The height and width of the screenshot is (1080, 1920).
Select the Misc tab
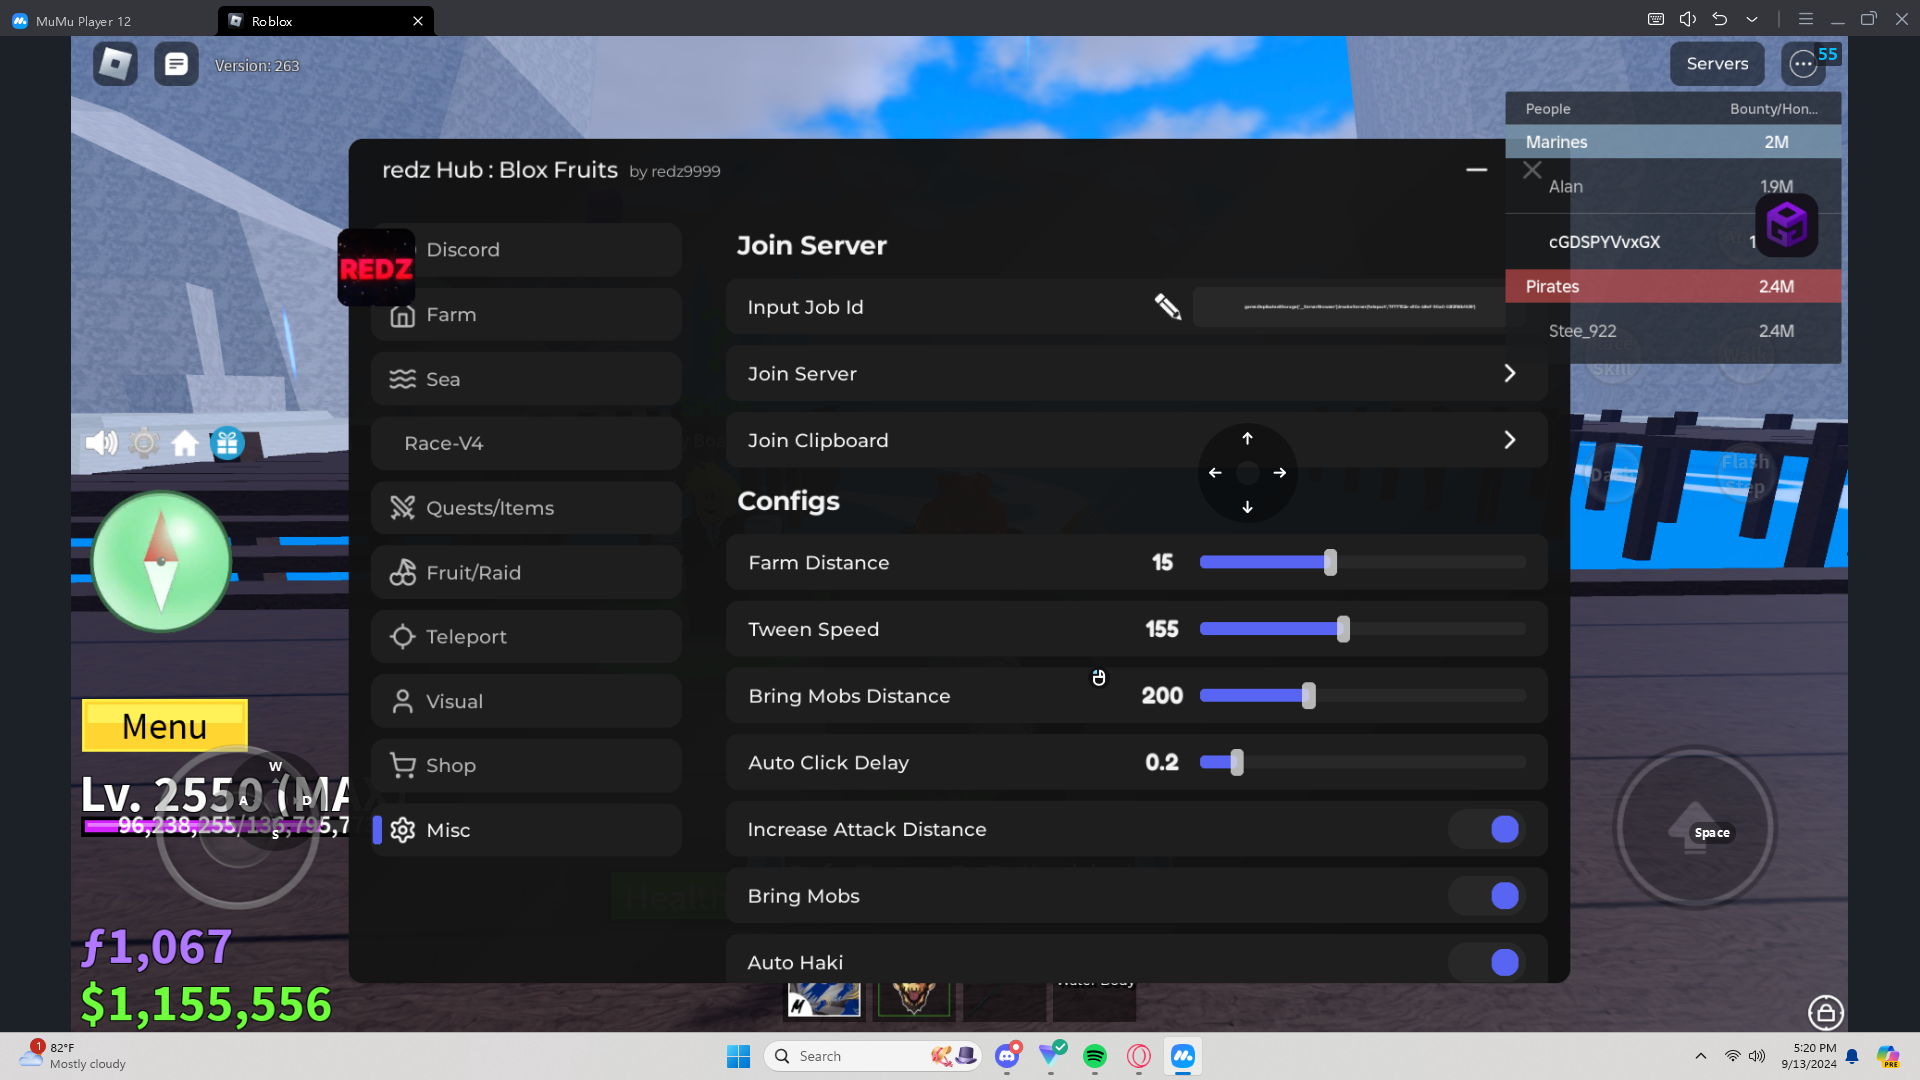point(526,830)
